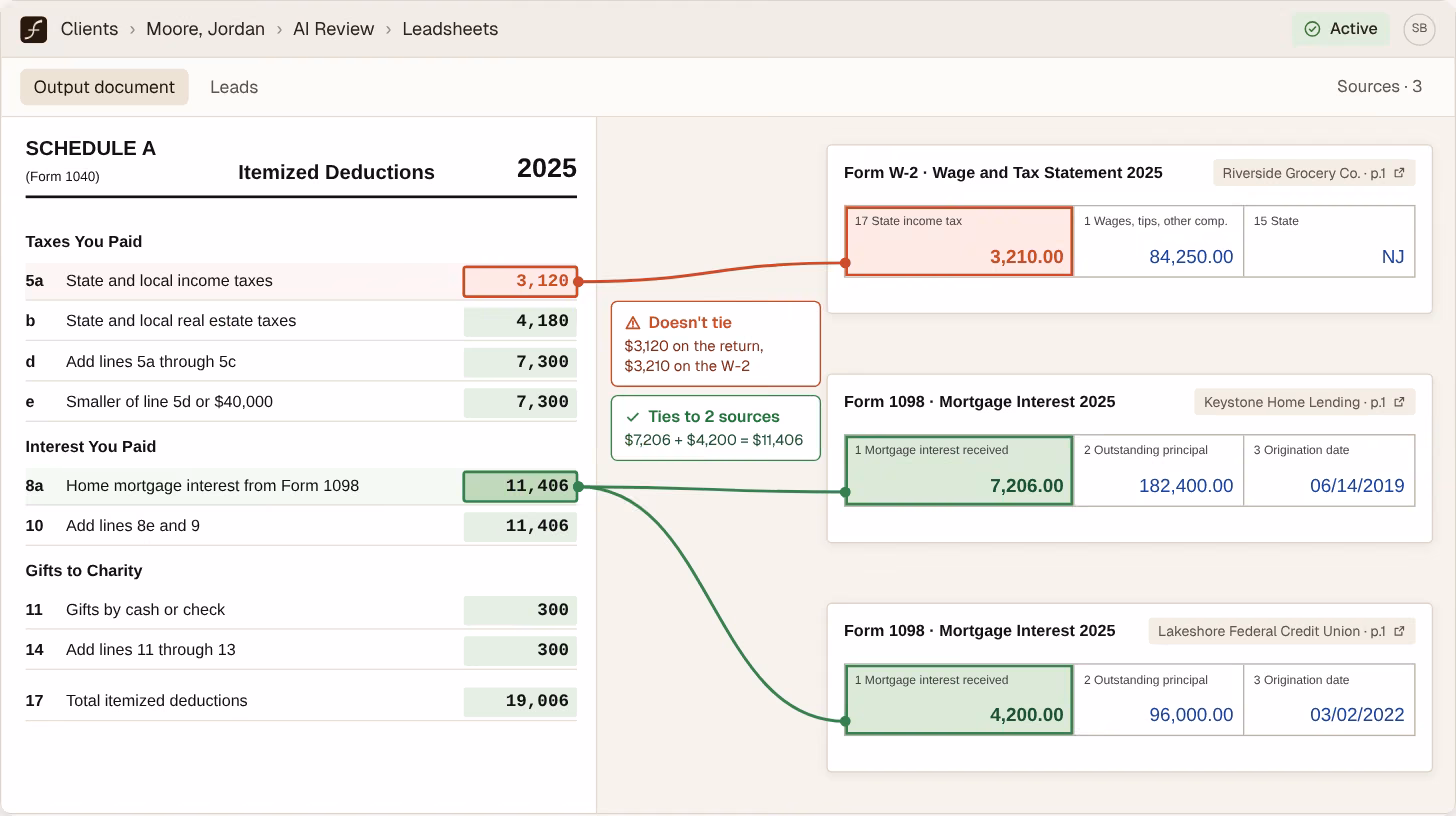The height and width of the screenshot is (816, 1456).
Task: Click W-2 state box NJ
Action: click(x=1329, y=241)
